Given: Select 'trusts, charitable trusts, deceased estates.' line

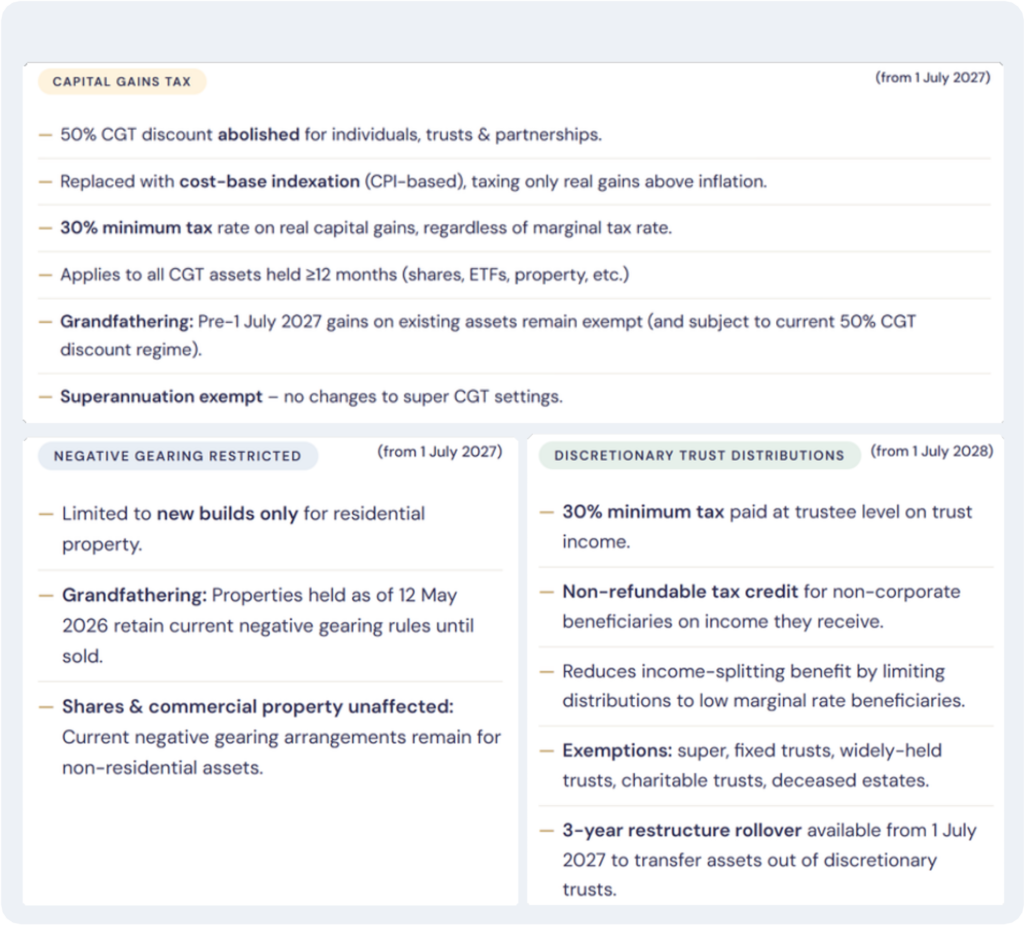Looking at the screenshot, I should 746,781.
